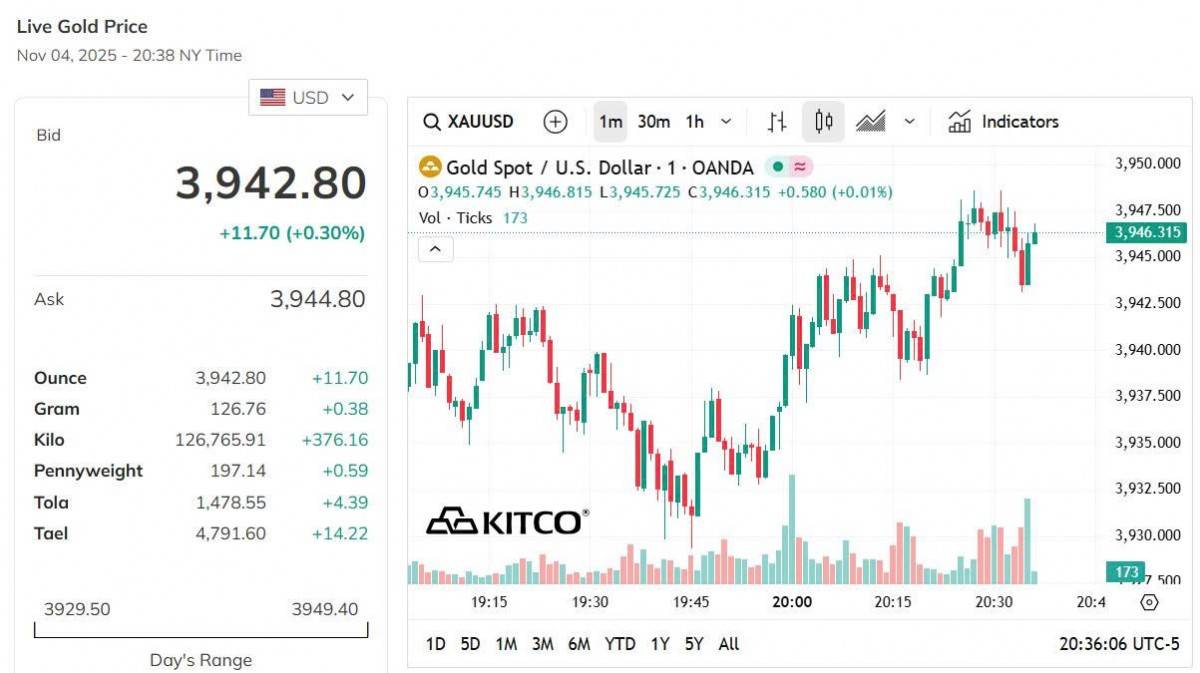Expand the timeframe dropdown next to 1h

click(x=726, y=121)
